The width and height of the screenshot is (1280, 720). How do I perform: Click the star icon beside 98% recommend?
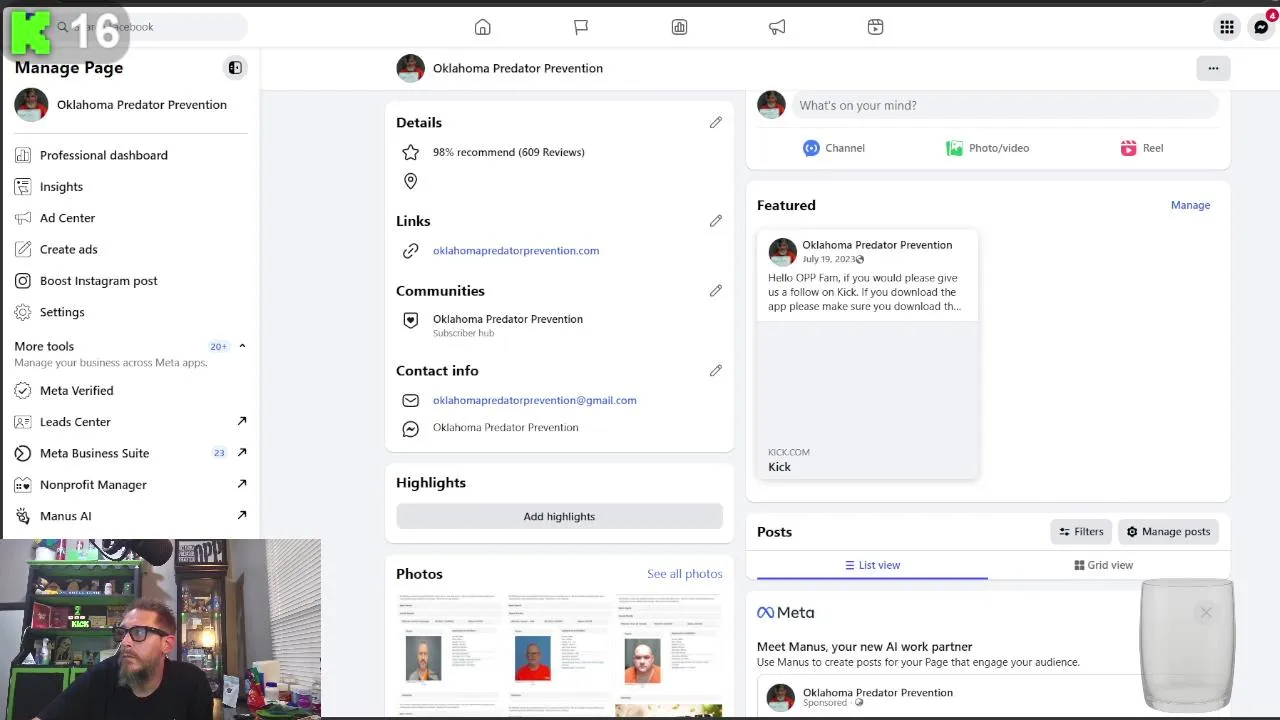[x=410, y=152]
